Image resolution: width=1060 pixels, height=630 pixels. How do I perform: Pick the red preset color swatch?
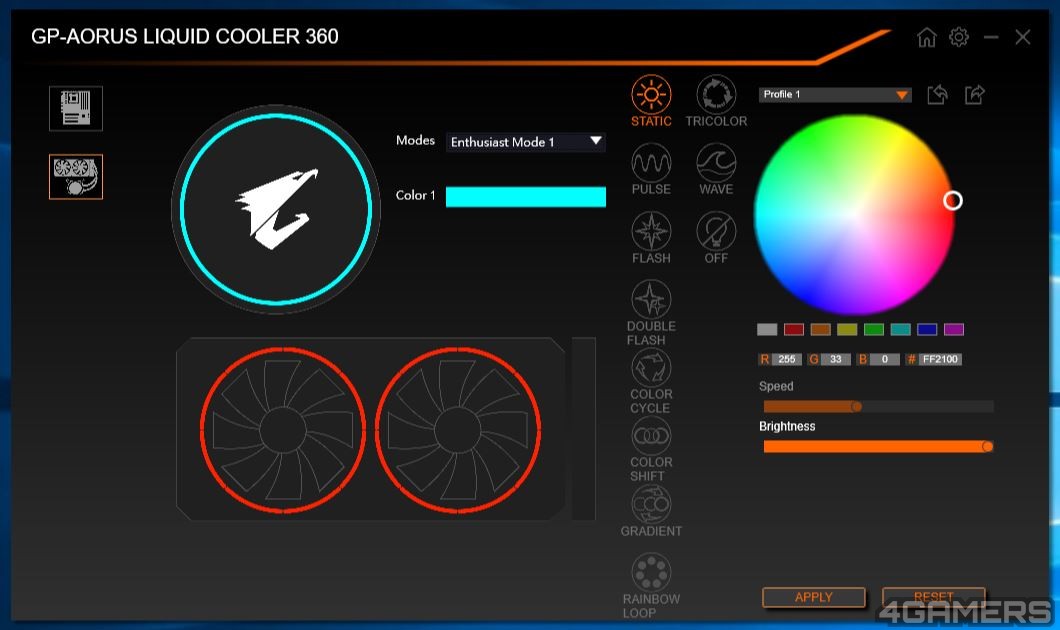coord(794,329)
